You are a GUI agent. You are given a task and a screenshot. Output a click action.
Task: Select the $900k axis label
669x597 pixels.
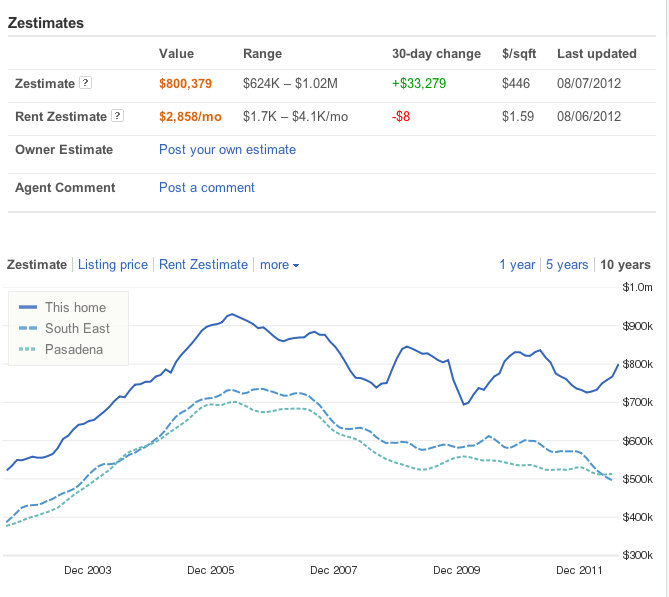pyautogui.click(x=637, y=326)
